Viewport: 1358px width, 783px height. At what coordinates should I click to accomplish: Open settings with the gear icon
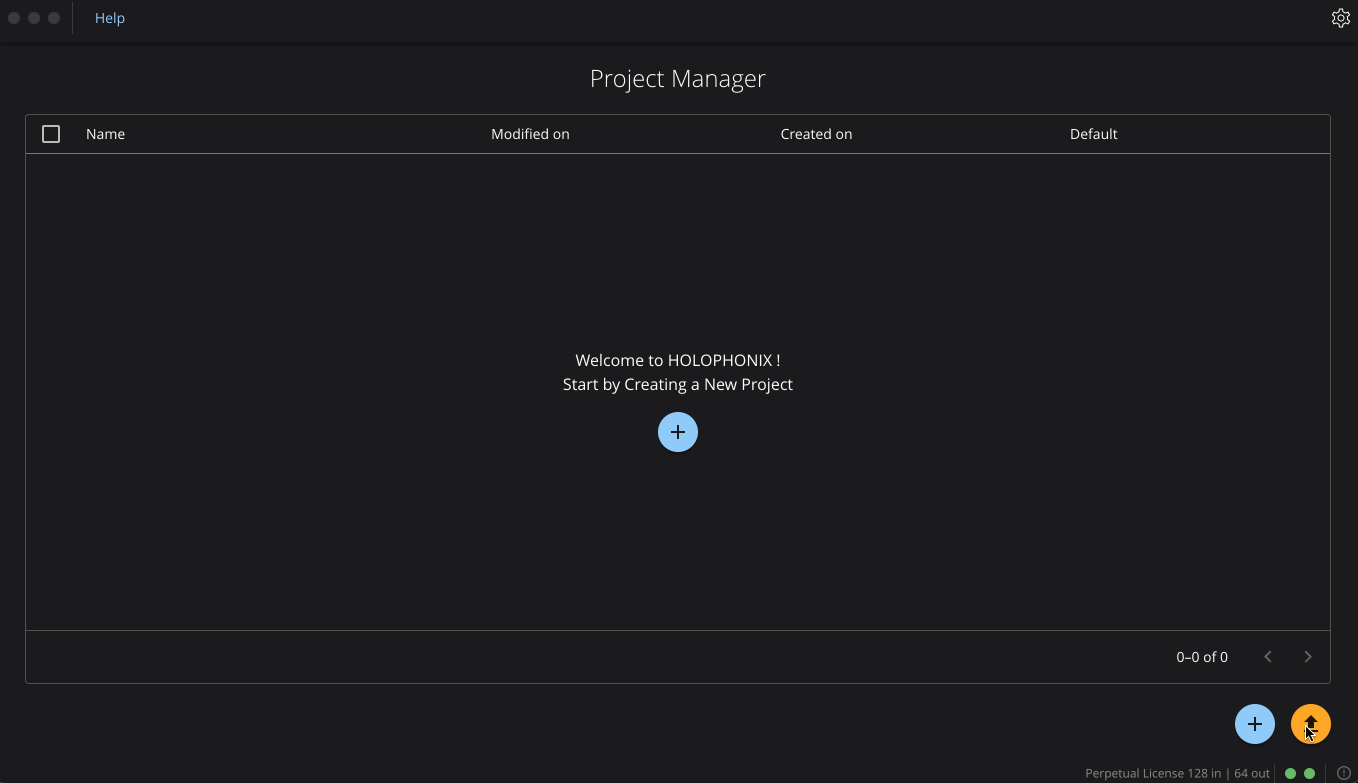pyautogui.click(x=1341, y=18)
